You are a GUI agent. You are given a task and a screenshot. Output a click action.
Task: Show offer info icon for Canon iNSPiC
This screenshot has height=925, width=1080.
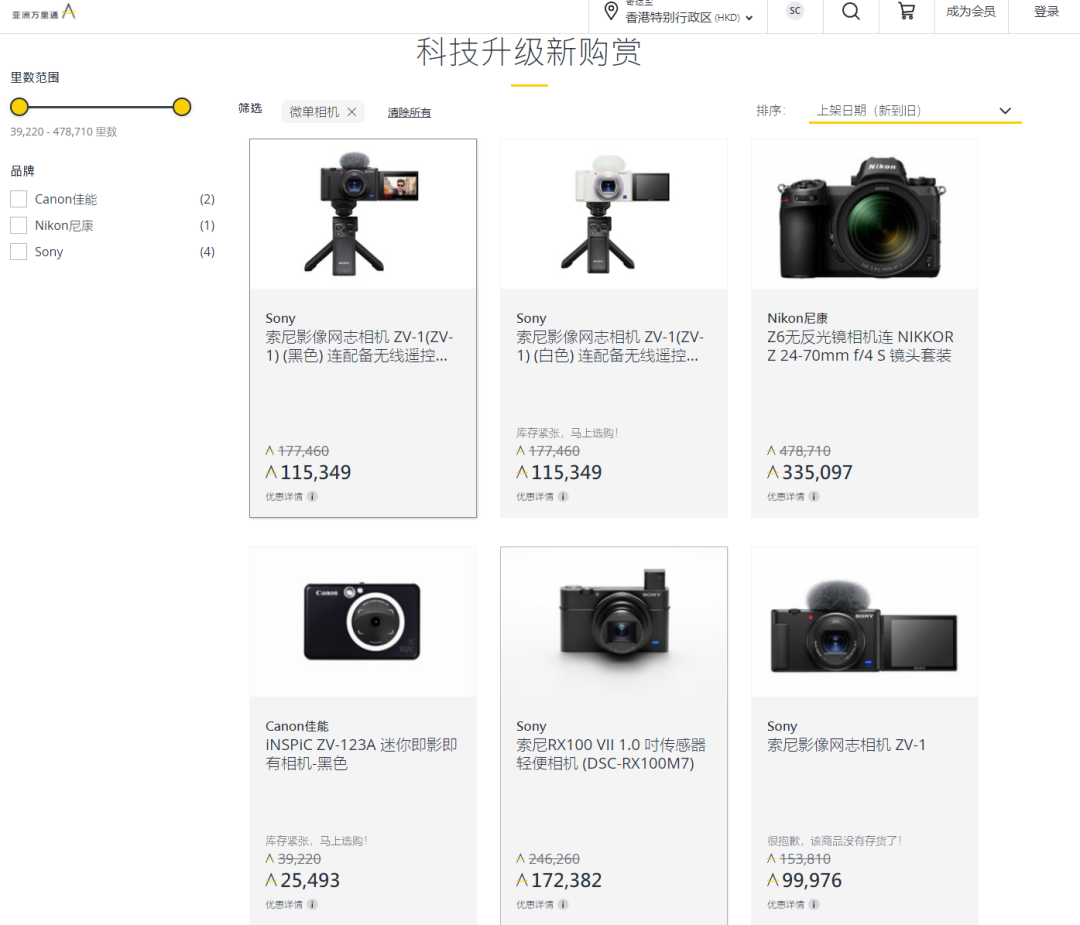pos(313,904)
